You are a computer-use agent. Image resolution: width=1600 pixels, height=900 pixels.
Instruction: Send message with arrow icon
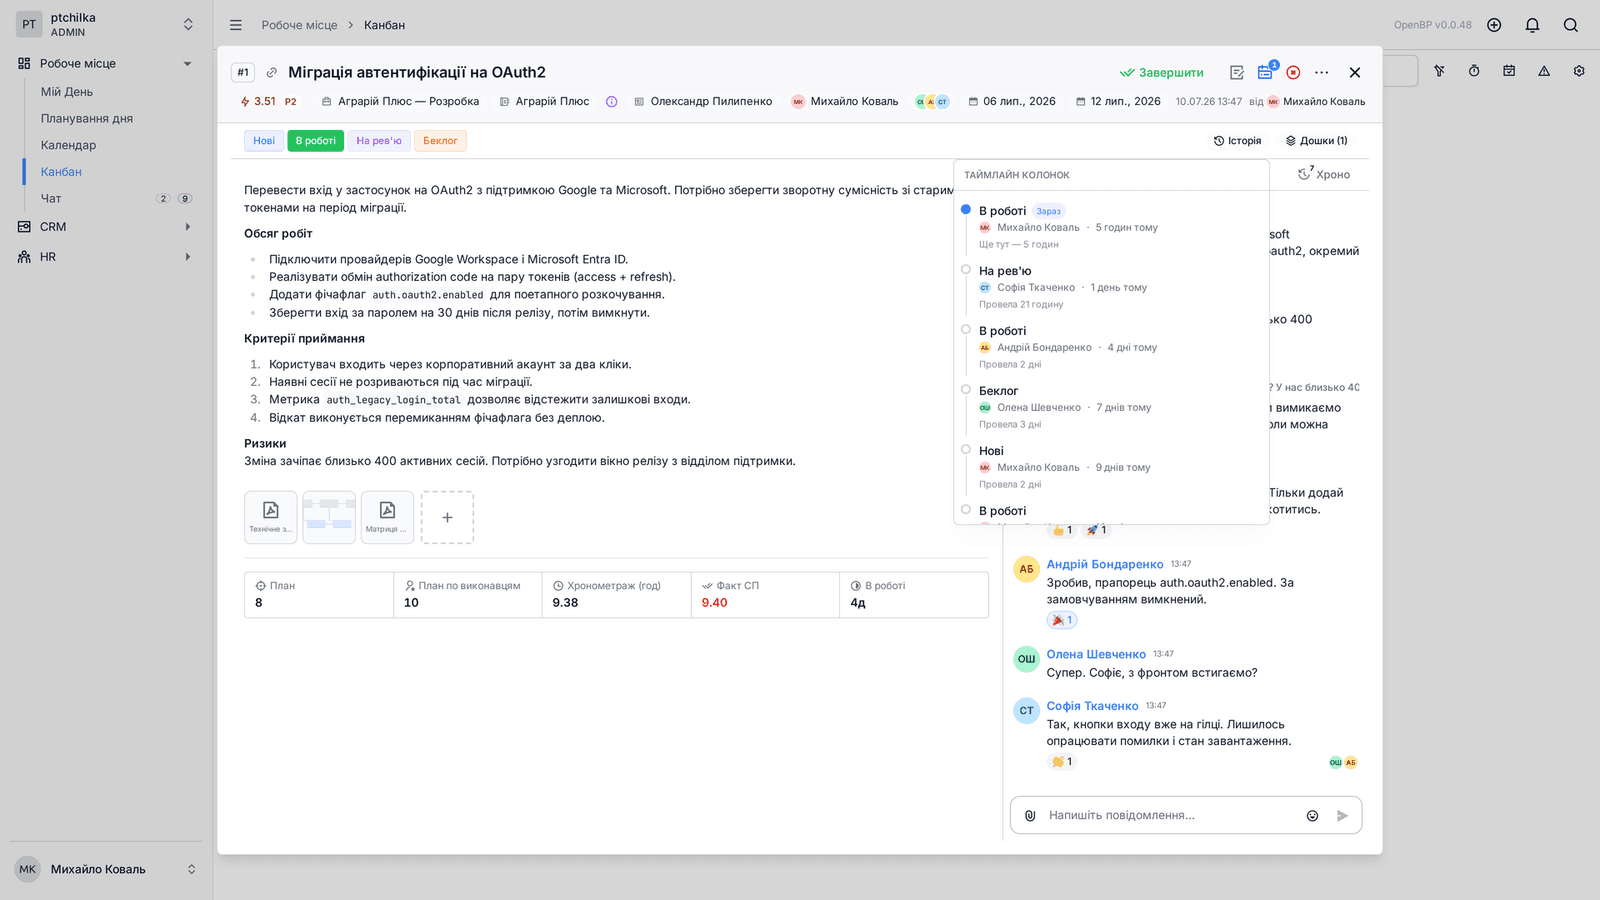click(1342, 815)
